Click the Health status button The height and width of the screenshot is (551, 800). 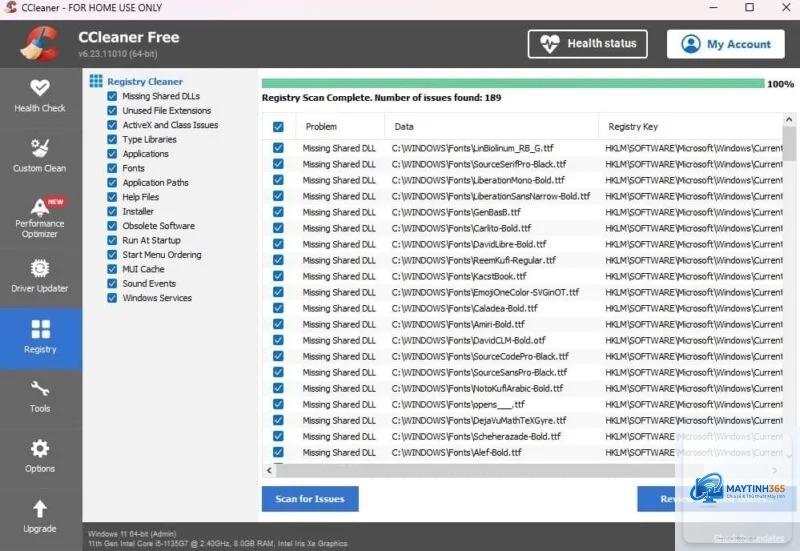[x=588, y=44]
